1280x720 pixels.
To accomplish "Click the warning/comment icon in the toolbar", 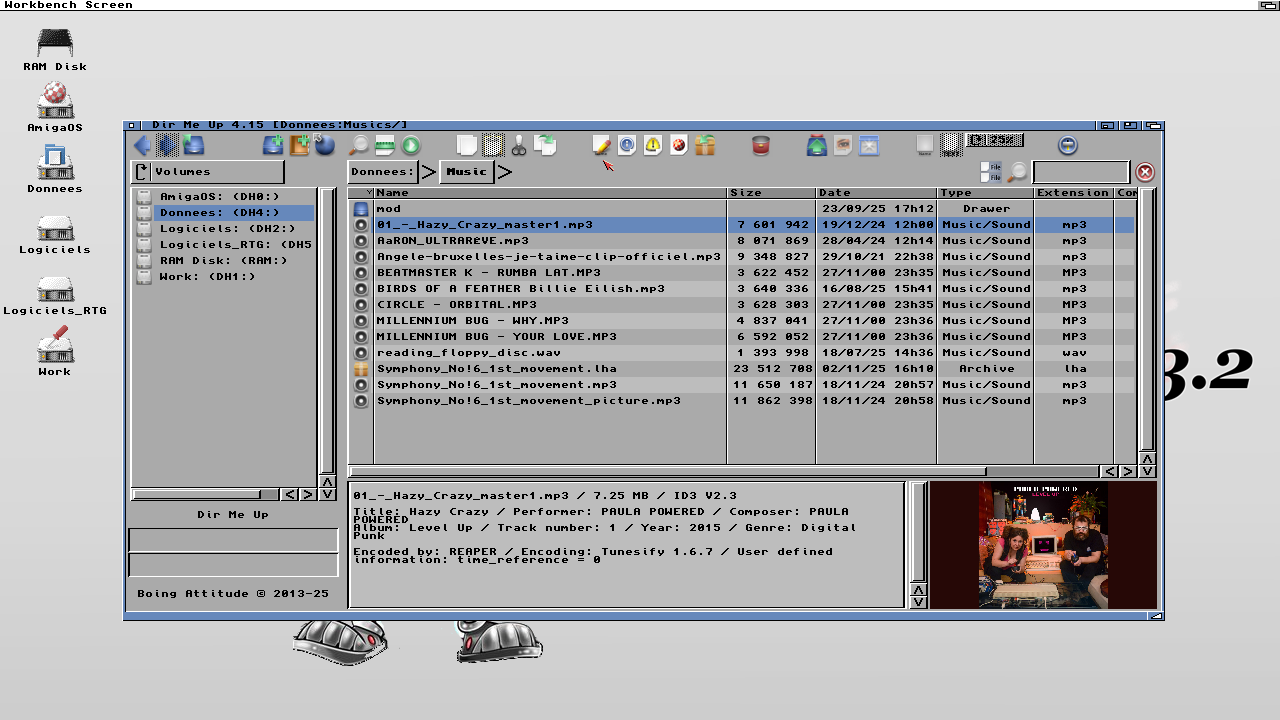I will click(x=652, y=145).
